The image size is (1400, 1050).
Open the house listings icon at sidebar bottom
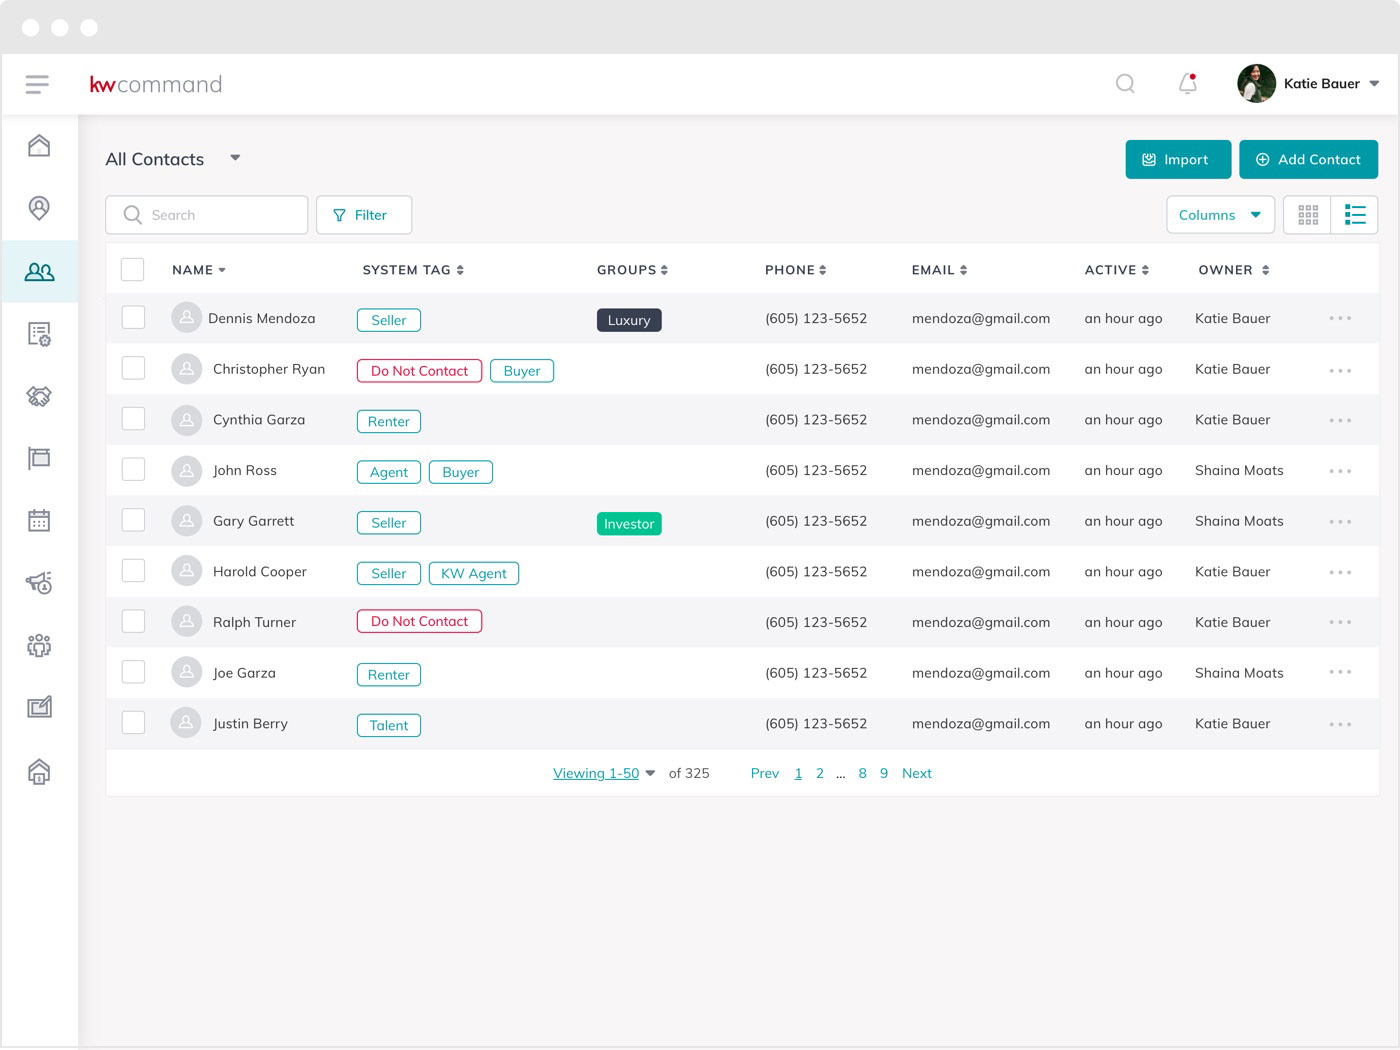pyautogui.click(x=39, y=771)
